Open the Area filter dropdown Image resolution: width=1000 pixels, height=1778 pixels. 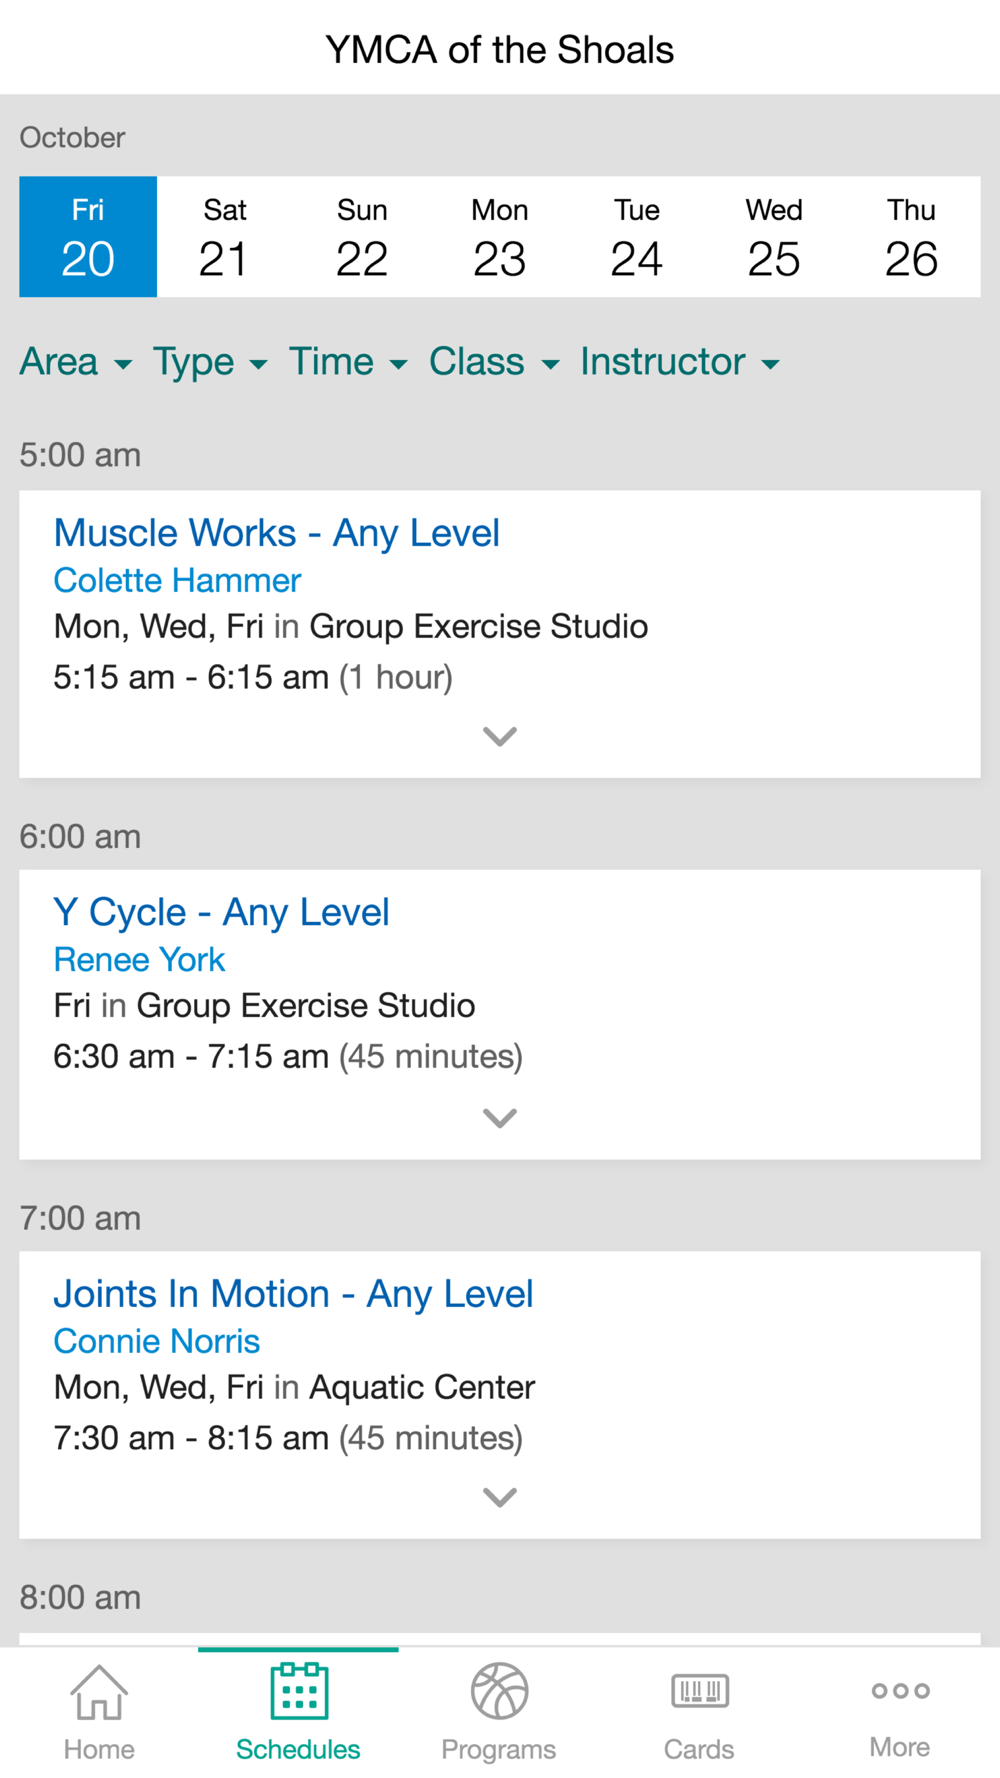click(76, 362)
